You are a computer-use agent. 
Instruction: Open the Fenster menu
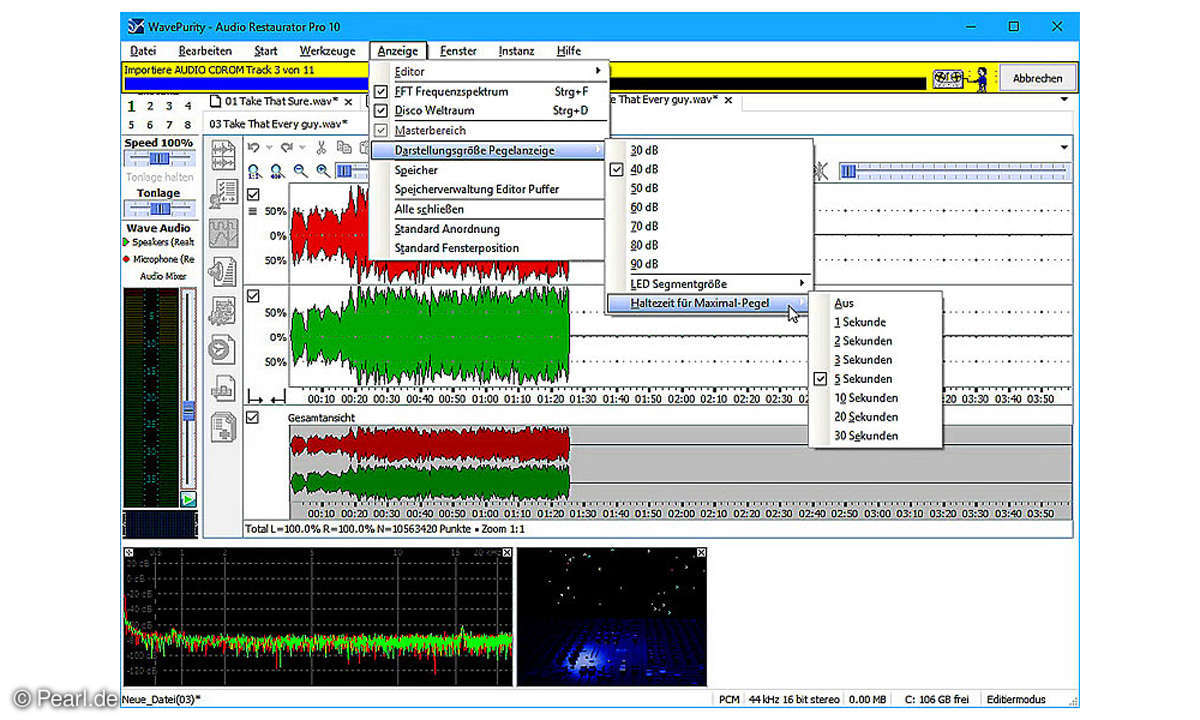[x=458, y=51]
